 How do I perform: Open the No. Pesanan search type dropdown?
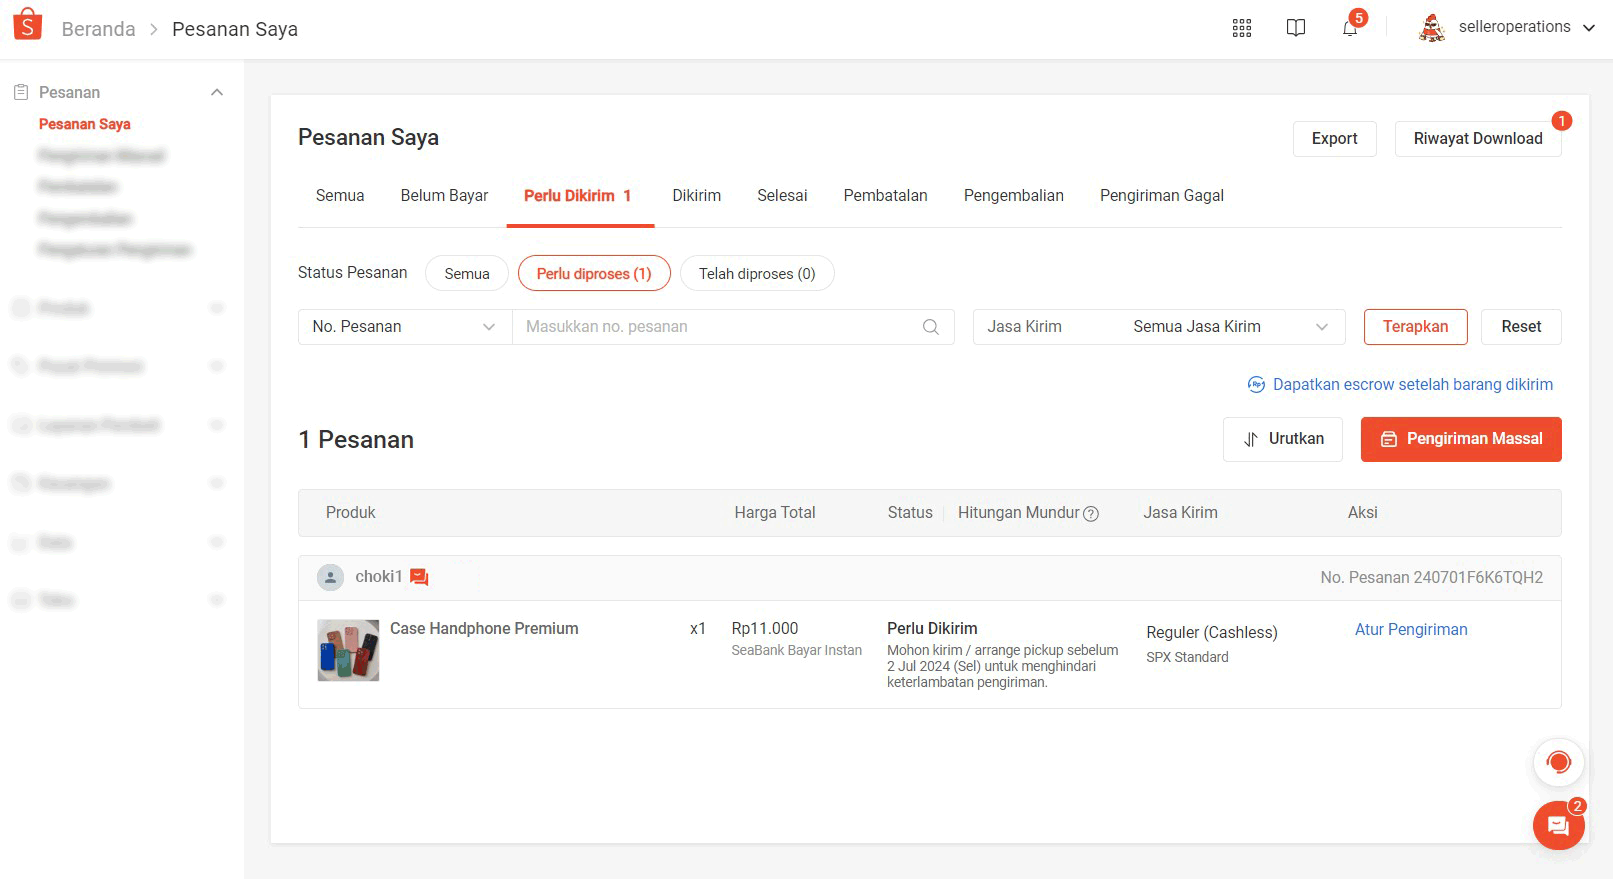[405, 327]
